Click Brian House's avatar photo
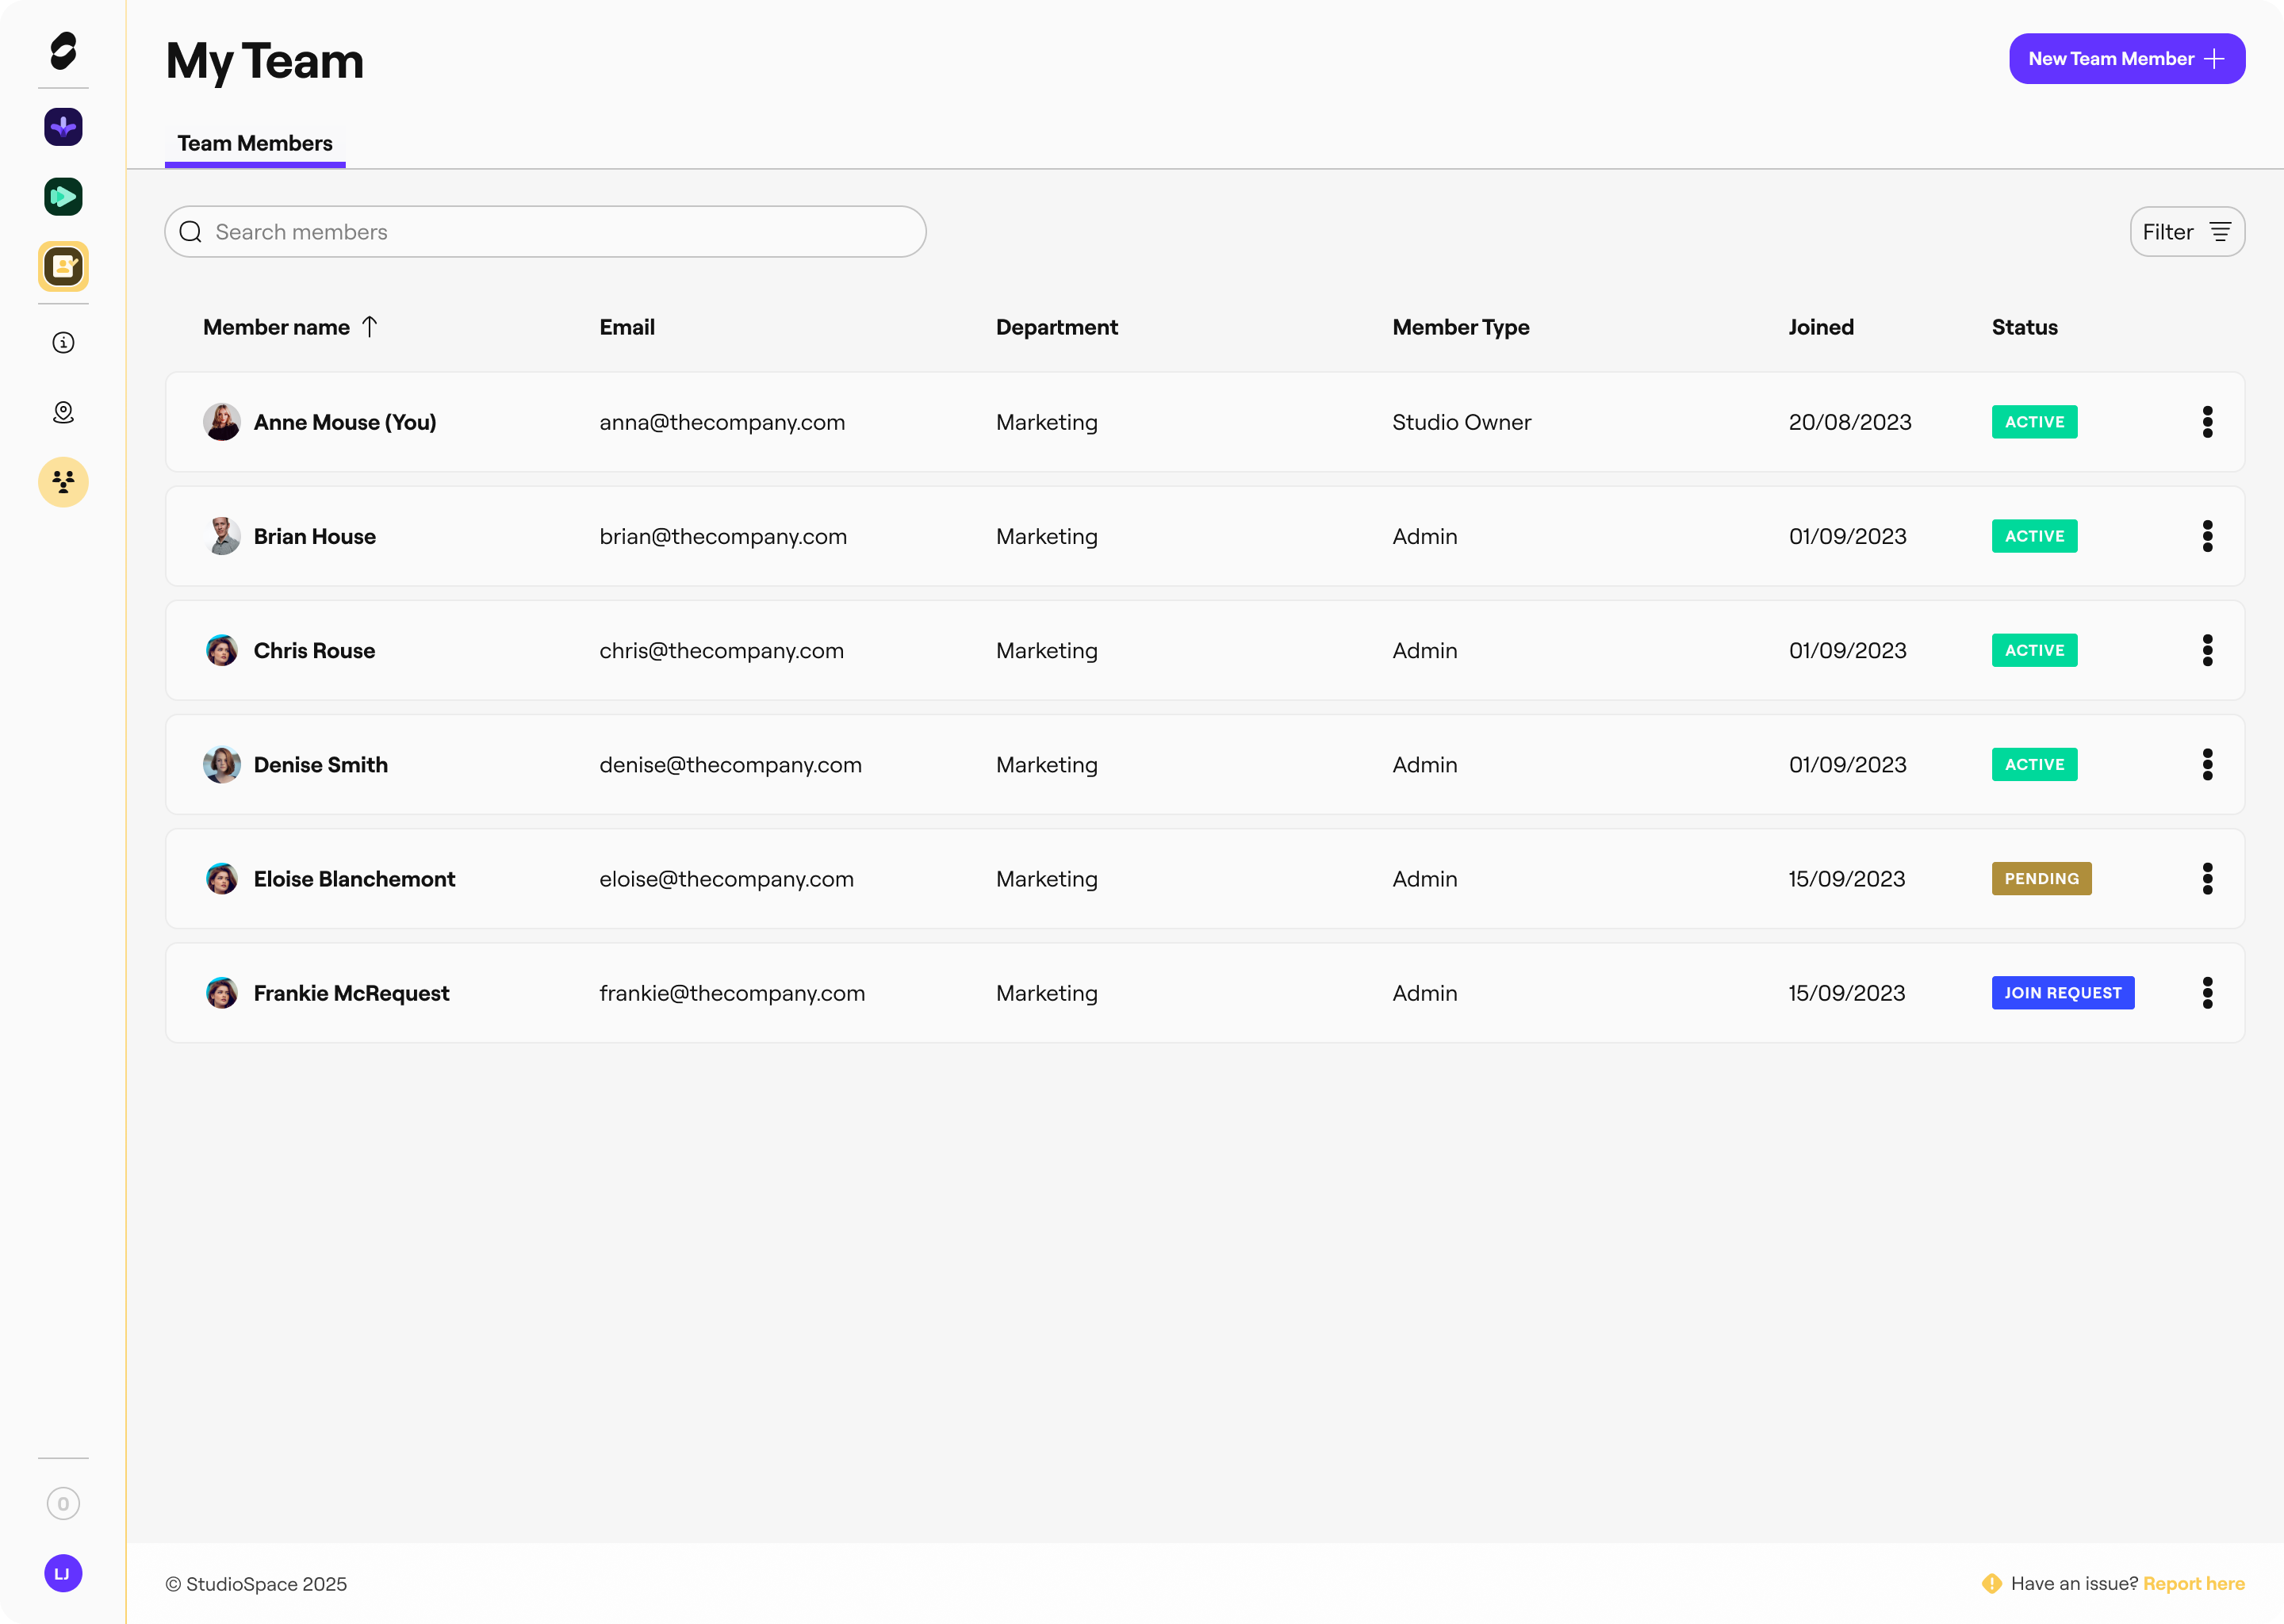 click(222, 536)
